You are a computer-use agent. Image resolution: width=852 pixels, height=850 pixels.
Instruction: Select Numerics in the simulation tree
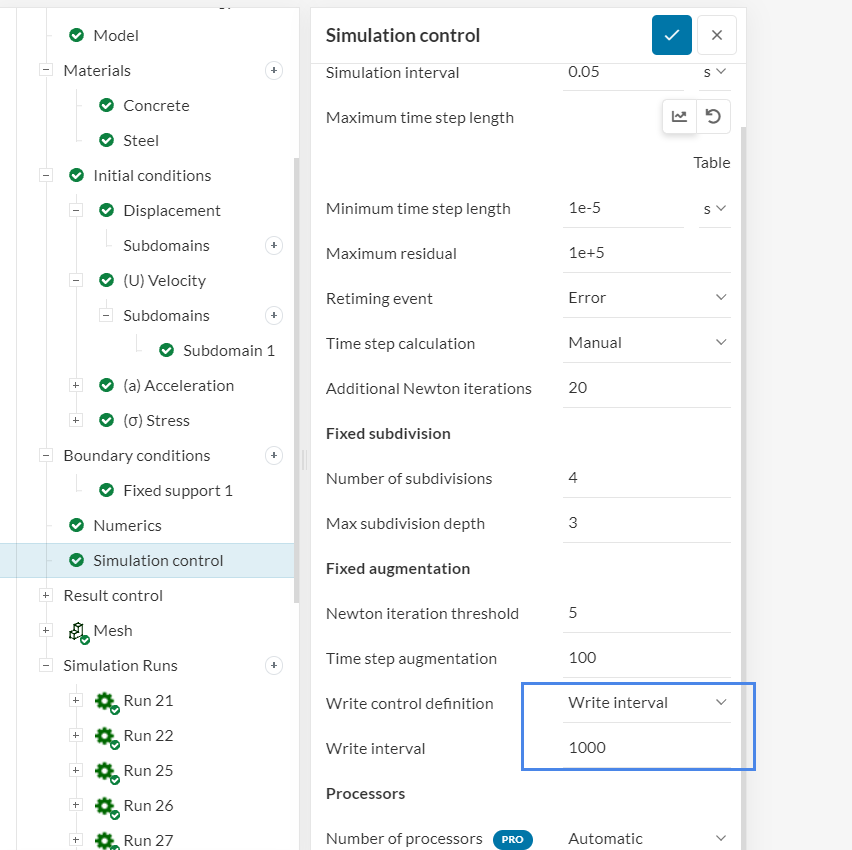click(127, 525)
